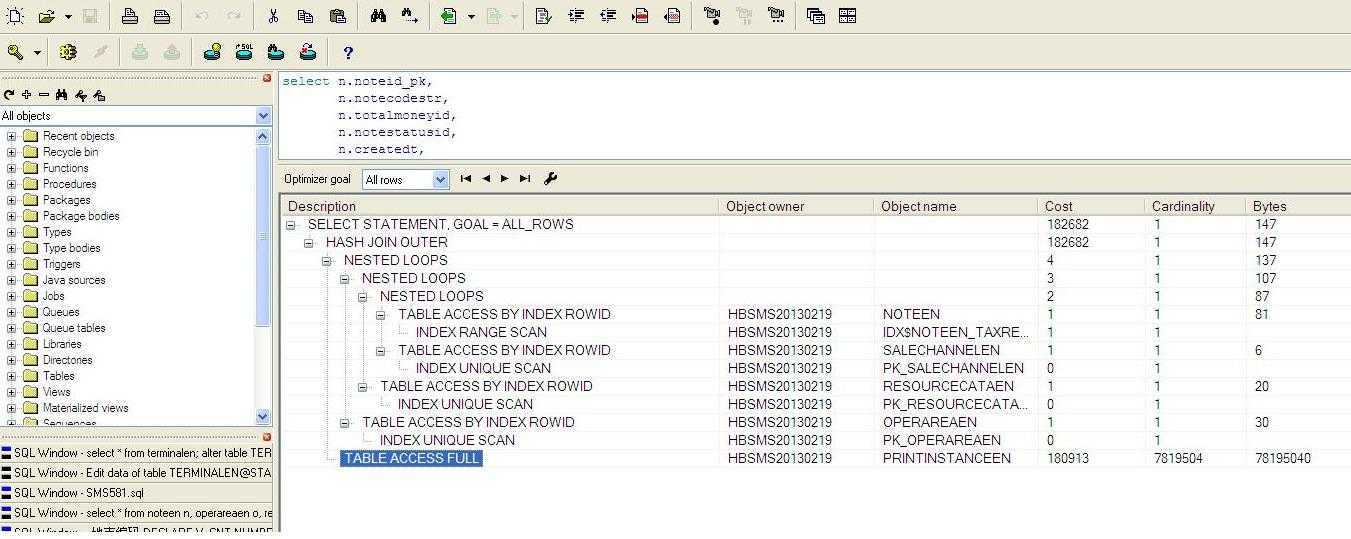1351x539 pixels.
Task: Collapse the HASH JOIN OUTER node
Action: click(309, 243)
